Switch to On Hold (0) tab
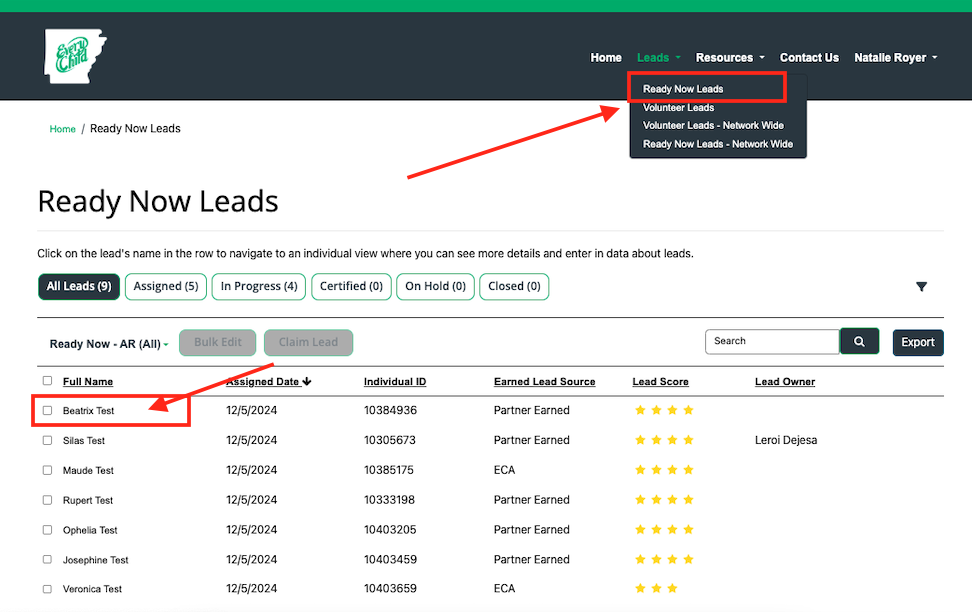The image size is (972, 612). point(435,286)
